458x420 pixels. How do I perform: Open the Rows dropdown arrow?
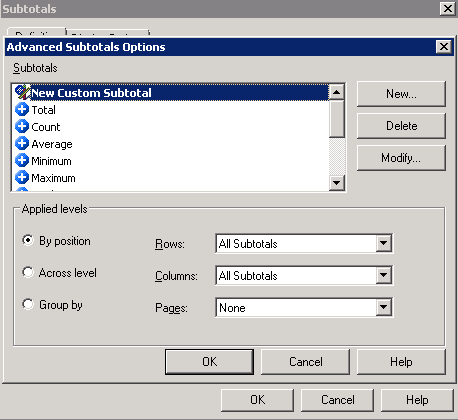tap(383, 243)
